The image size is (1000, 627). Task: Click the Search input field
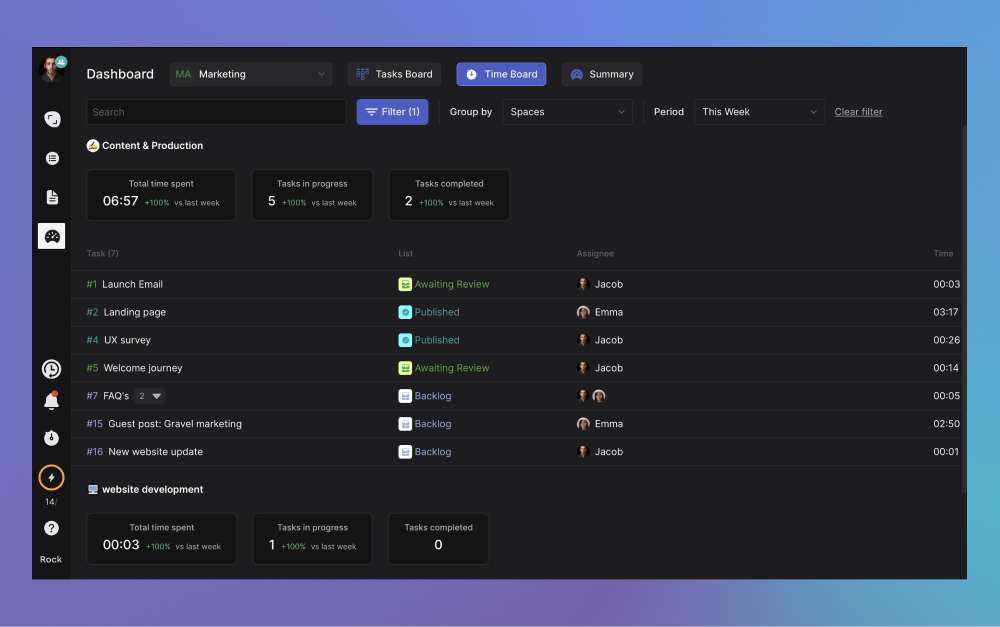(x=216, y=112)
